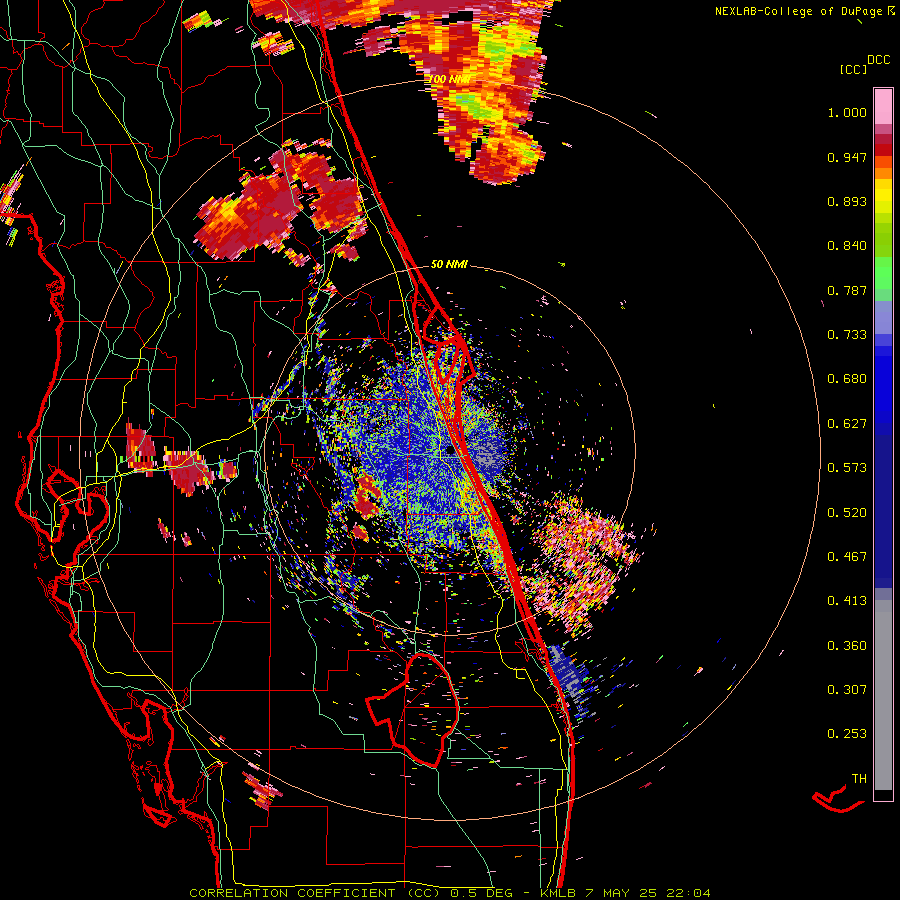Click the 0.253 color scale value

(x=847, y=734)
